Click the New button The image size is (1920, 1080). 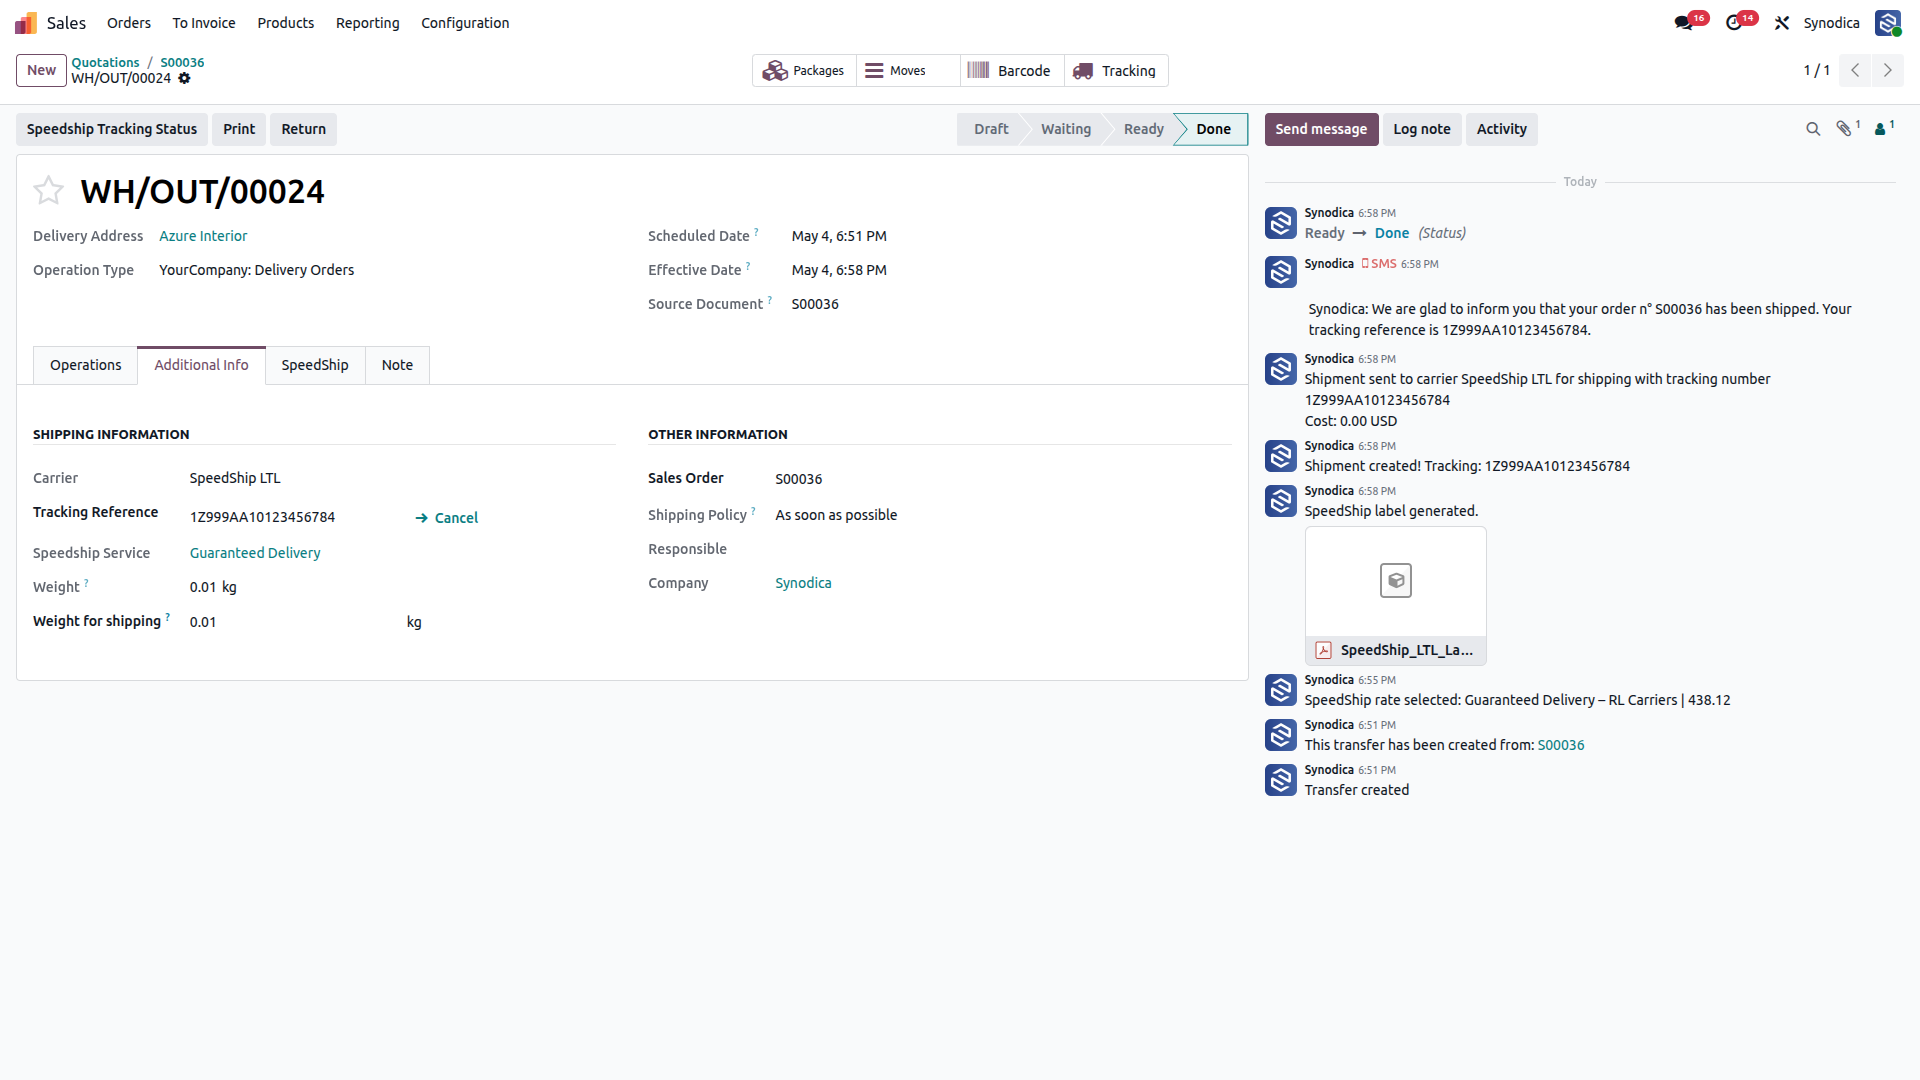pyautogui.click(x=41, y=70)
